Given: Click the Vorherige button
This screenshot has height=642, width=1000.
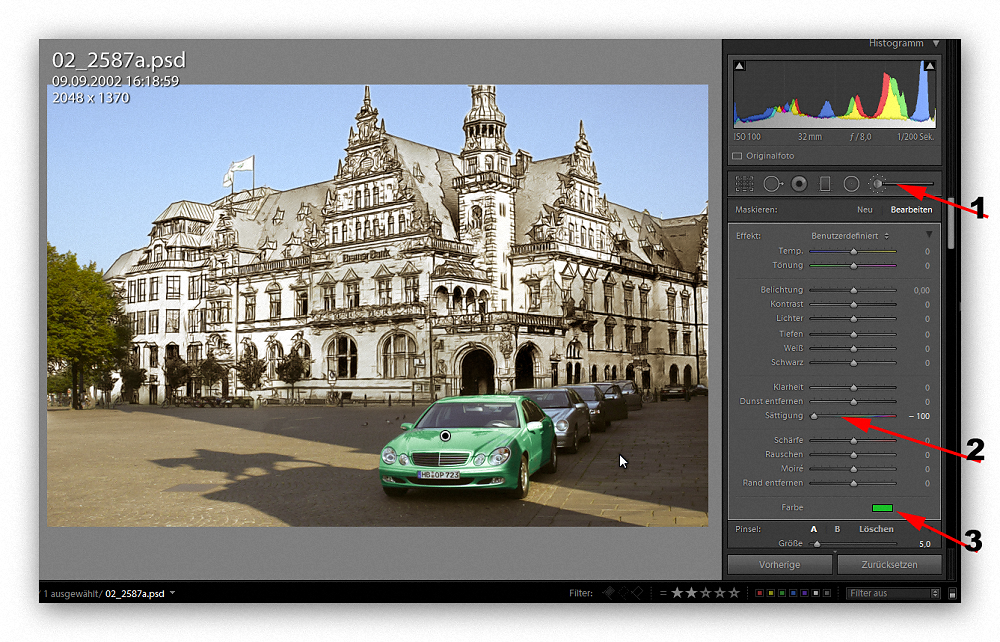Looking at the screenshot, I should click(779, 565).
